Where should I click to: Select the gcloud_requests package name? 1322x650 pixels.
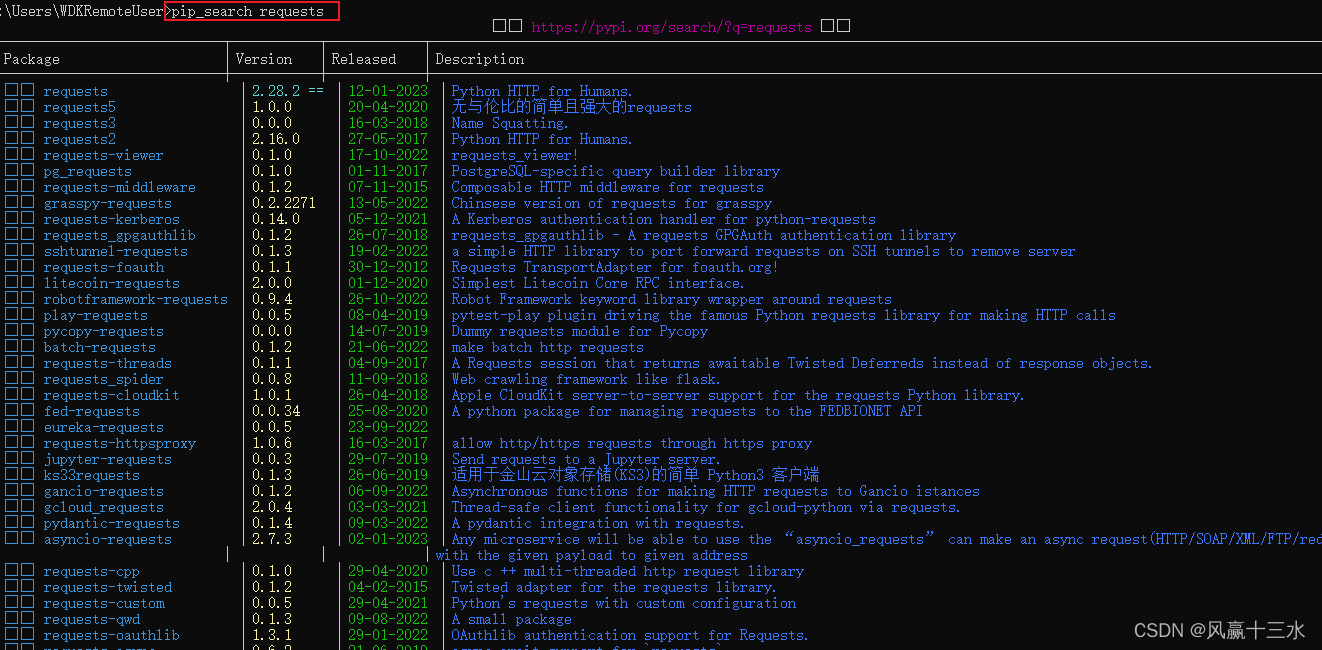pos(103,507)
